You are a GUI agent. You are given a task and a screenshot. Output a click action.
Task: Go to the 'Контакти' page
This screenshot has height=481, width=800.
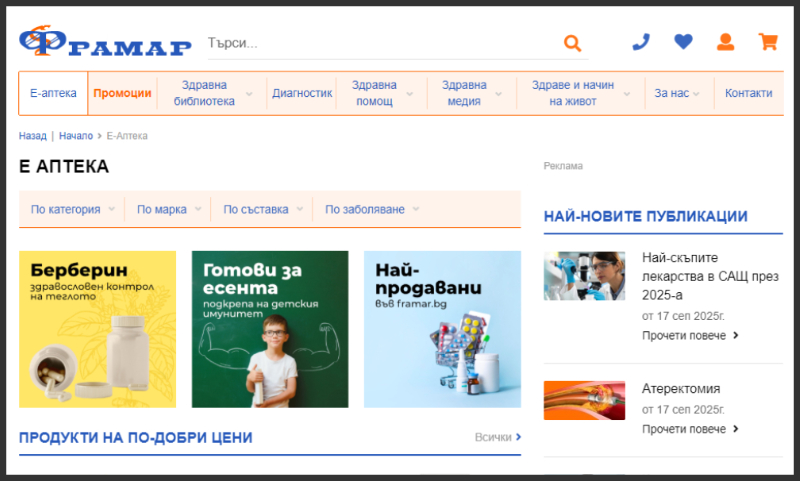[748, 93]
